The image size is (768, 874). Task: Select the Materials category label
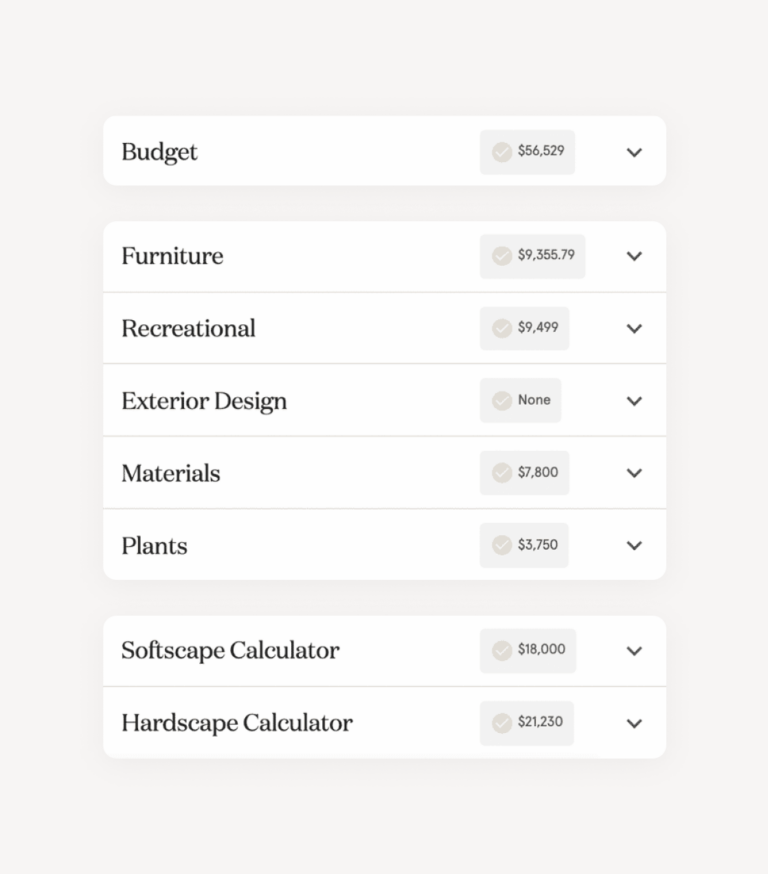point(170,473)
